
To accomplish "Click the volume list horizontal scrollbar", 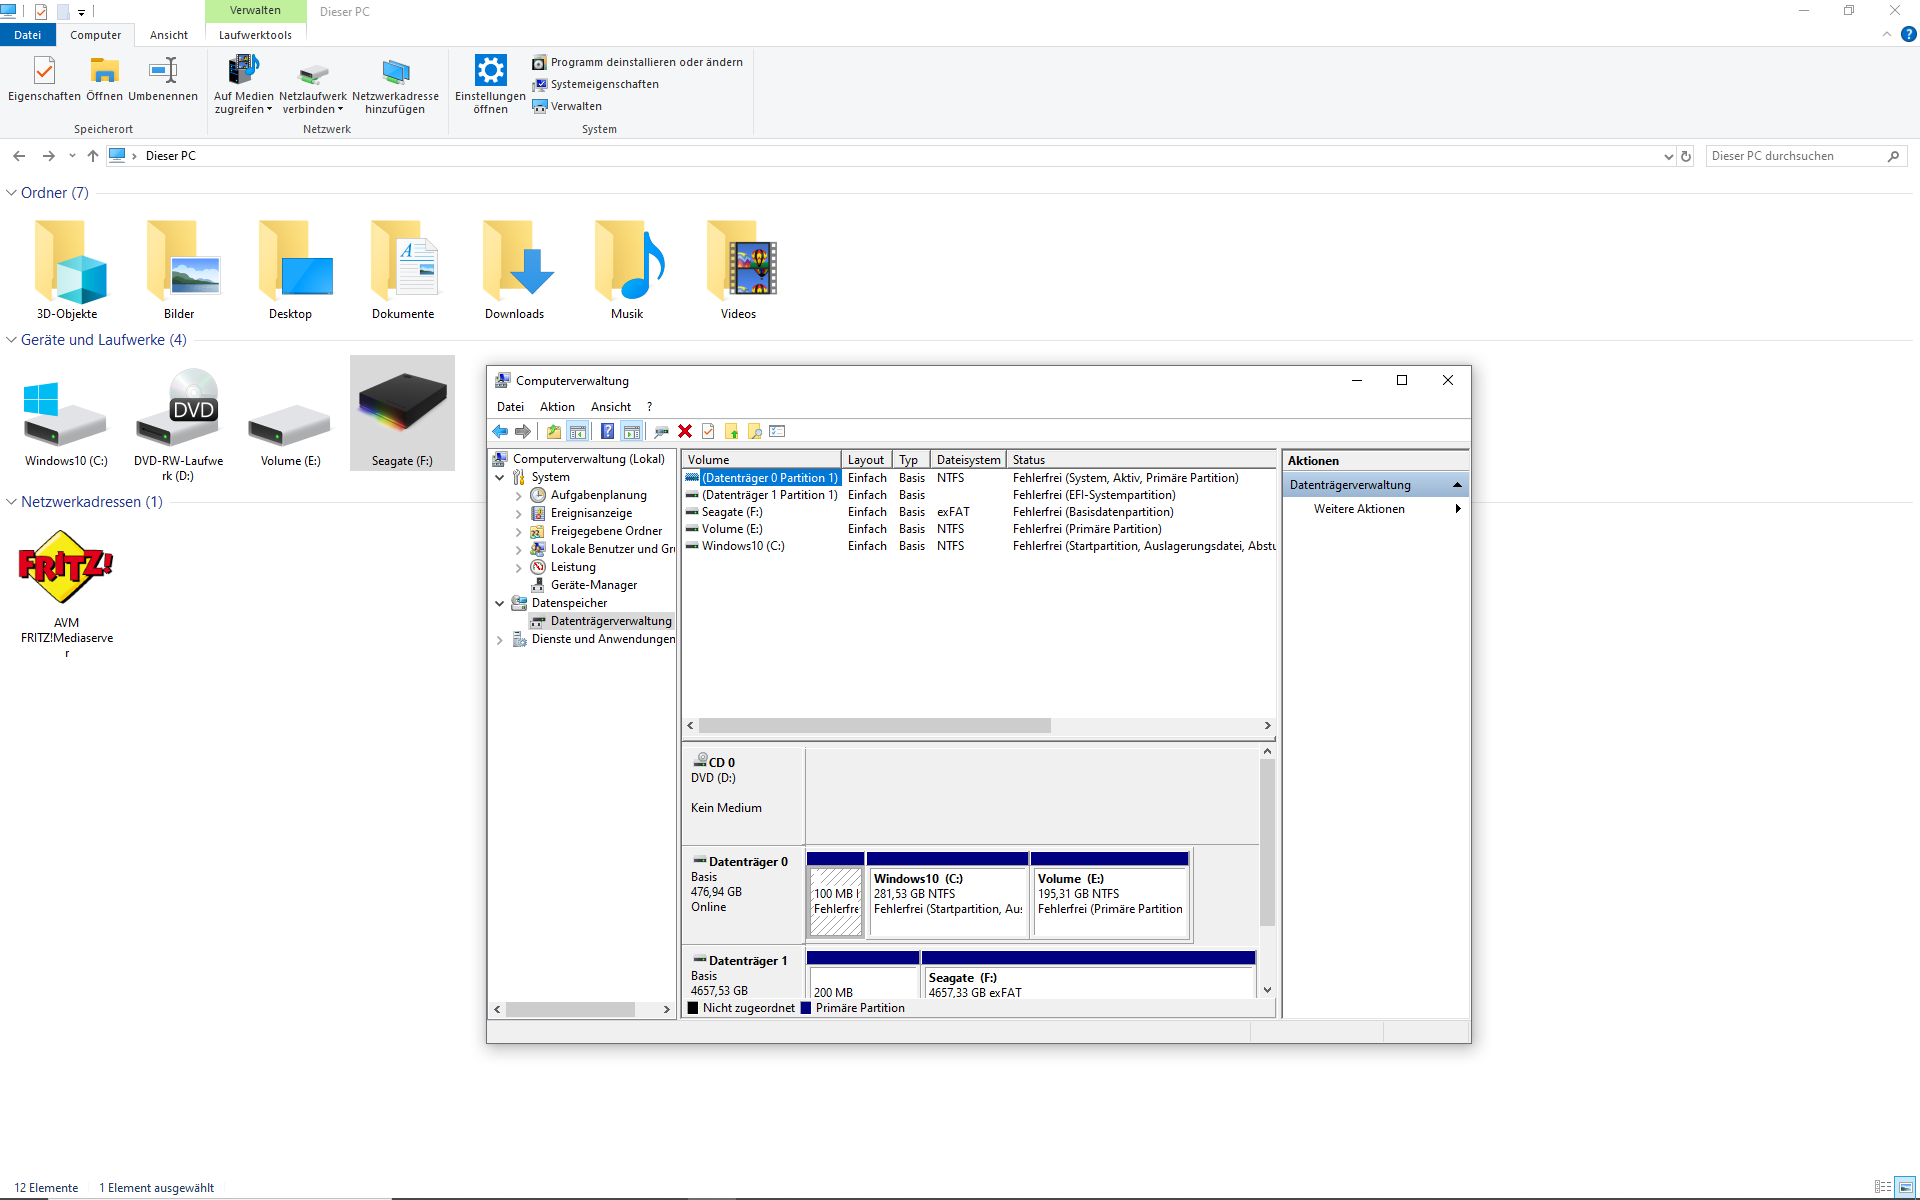I will (875, 726).
